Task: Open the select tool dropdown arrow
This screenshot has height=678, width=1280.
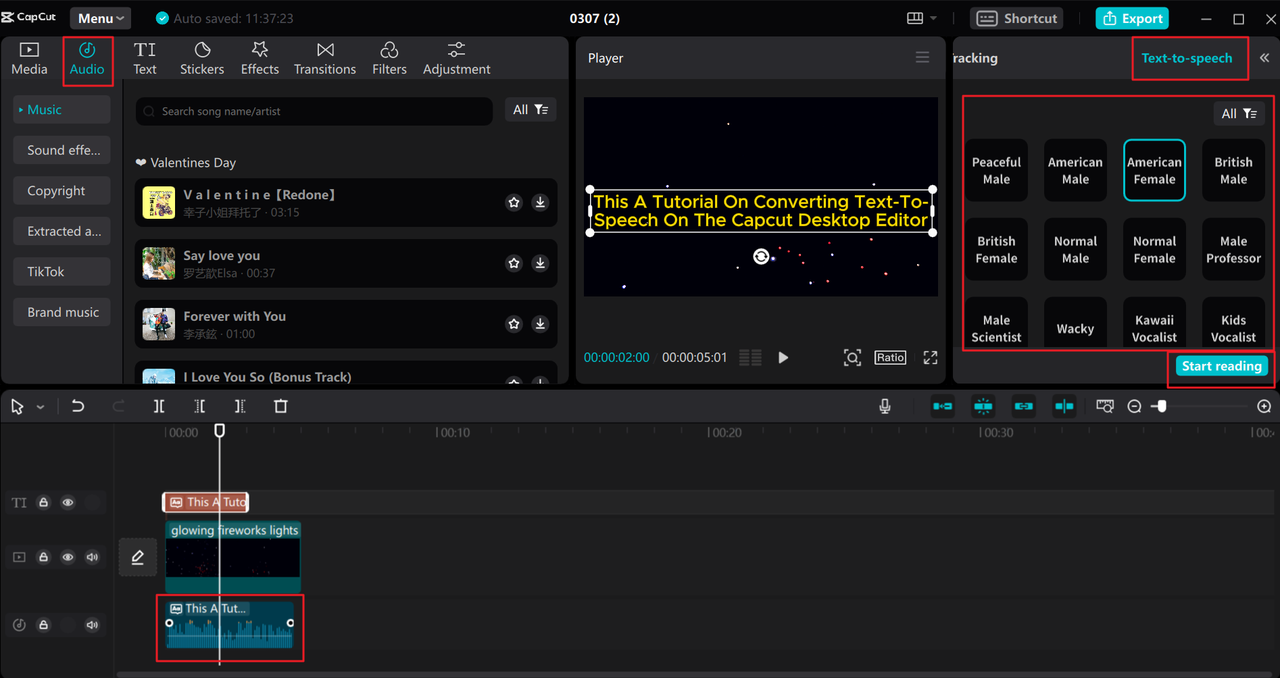Action: (40, 407)
